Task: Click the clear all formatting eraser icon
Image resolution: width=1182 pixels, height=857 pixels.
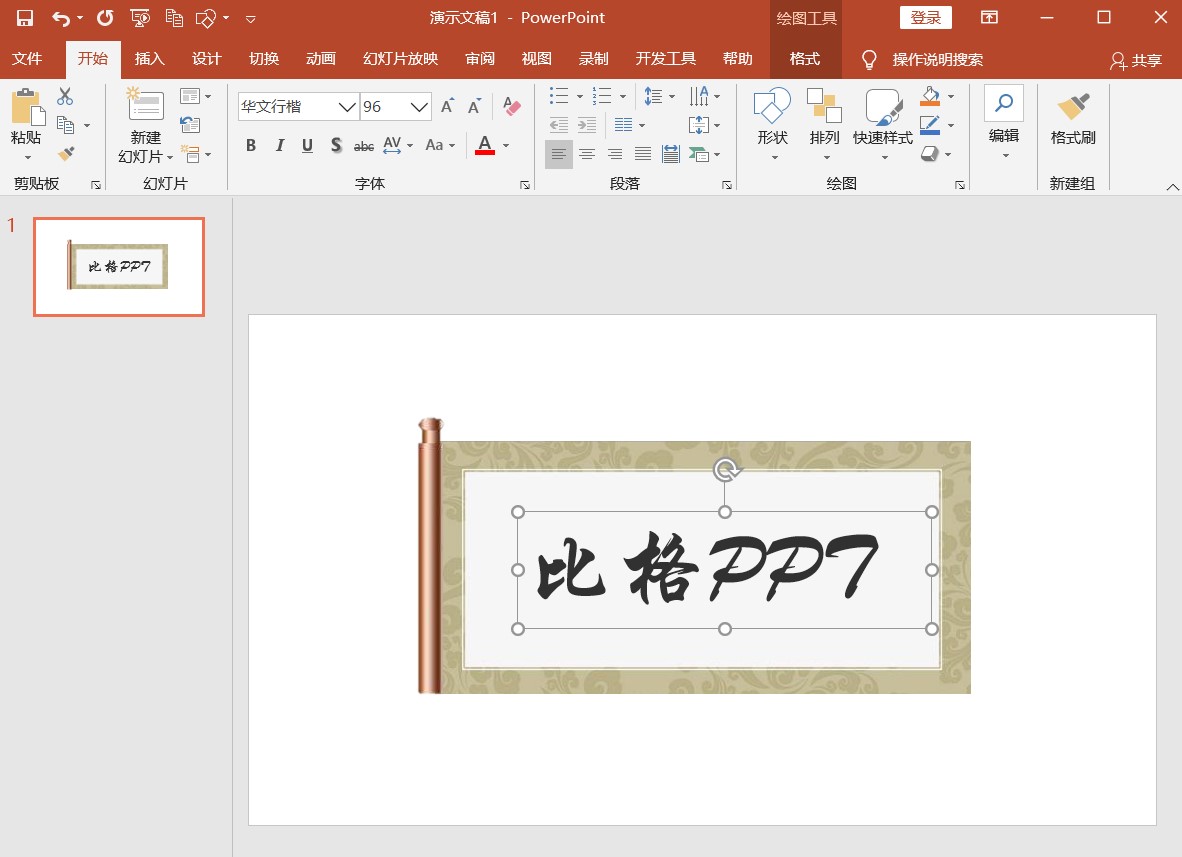Action: (x=512, y=106)
